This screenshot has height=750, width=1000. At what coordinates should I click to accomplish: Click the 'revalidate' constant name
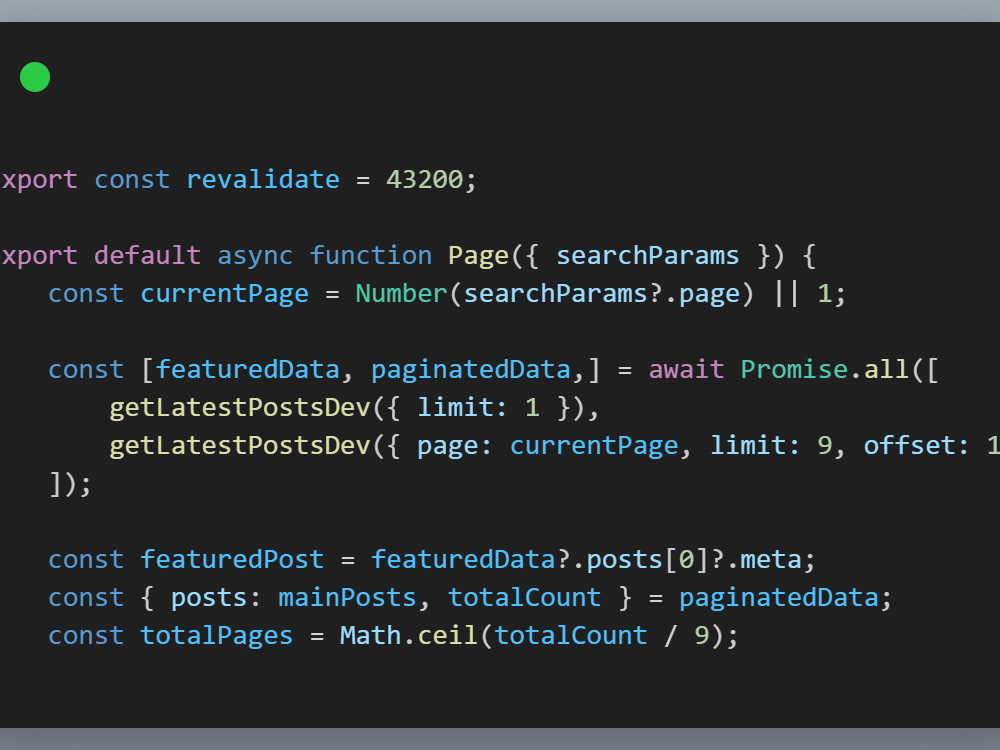click(263, 179)
